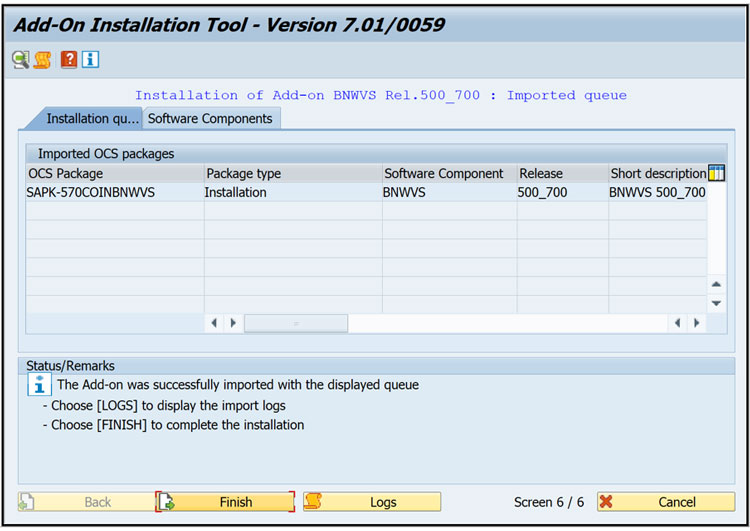This screenshot has height=531, width=750.
Task: Click the "Installation of Add-on BNWVS" header text
Action: (381, 95)
